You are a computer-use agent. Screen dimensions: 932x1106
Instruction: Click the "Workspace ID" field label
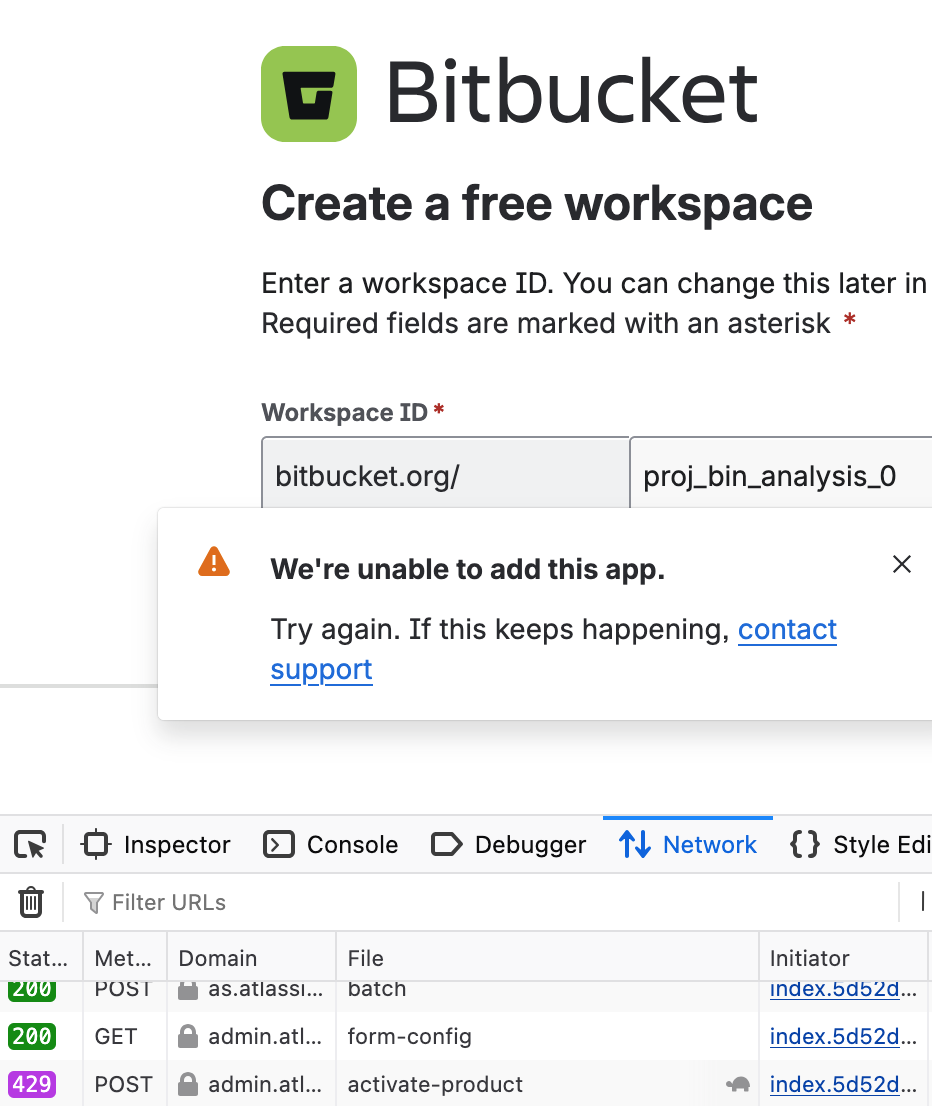344,412
